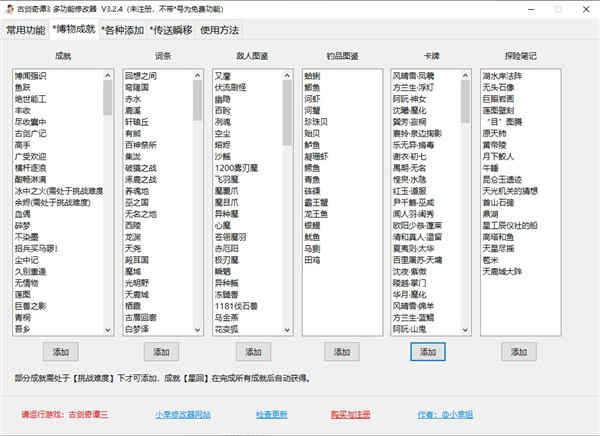This screenshot has height=436, width=600.
Task: Click 添加 button under 敌人图鉴 list
Action: 253,352
